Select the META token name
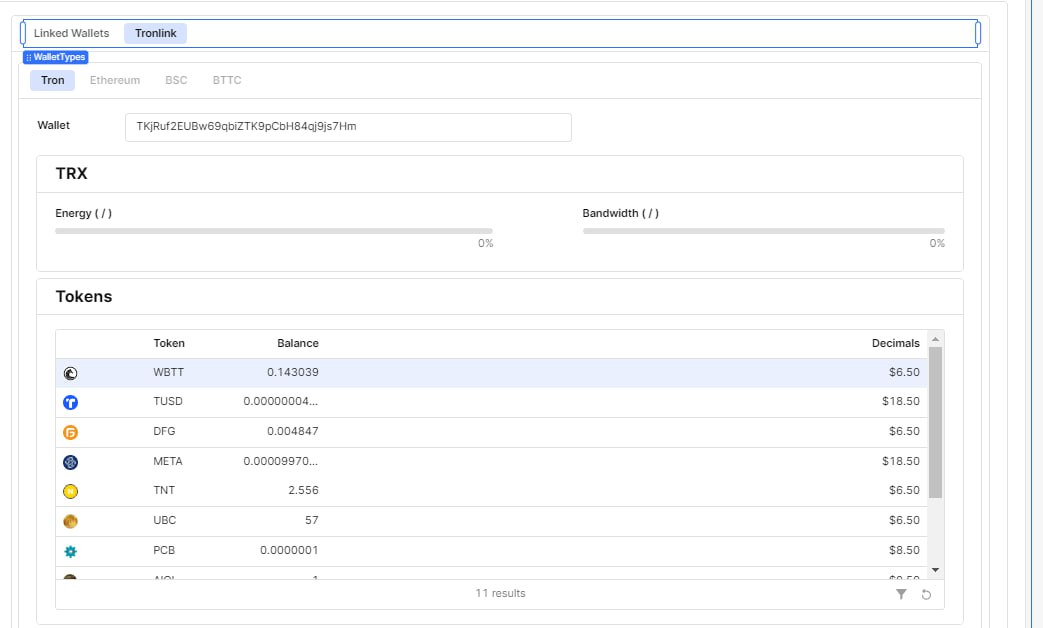This screenshot has height=628, width=1043. tap(168, 462)
